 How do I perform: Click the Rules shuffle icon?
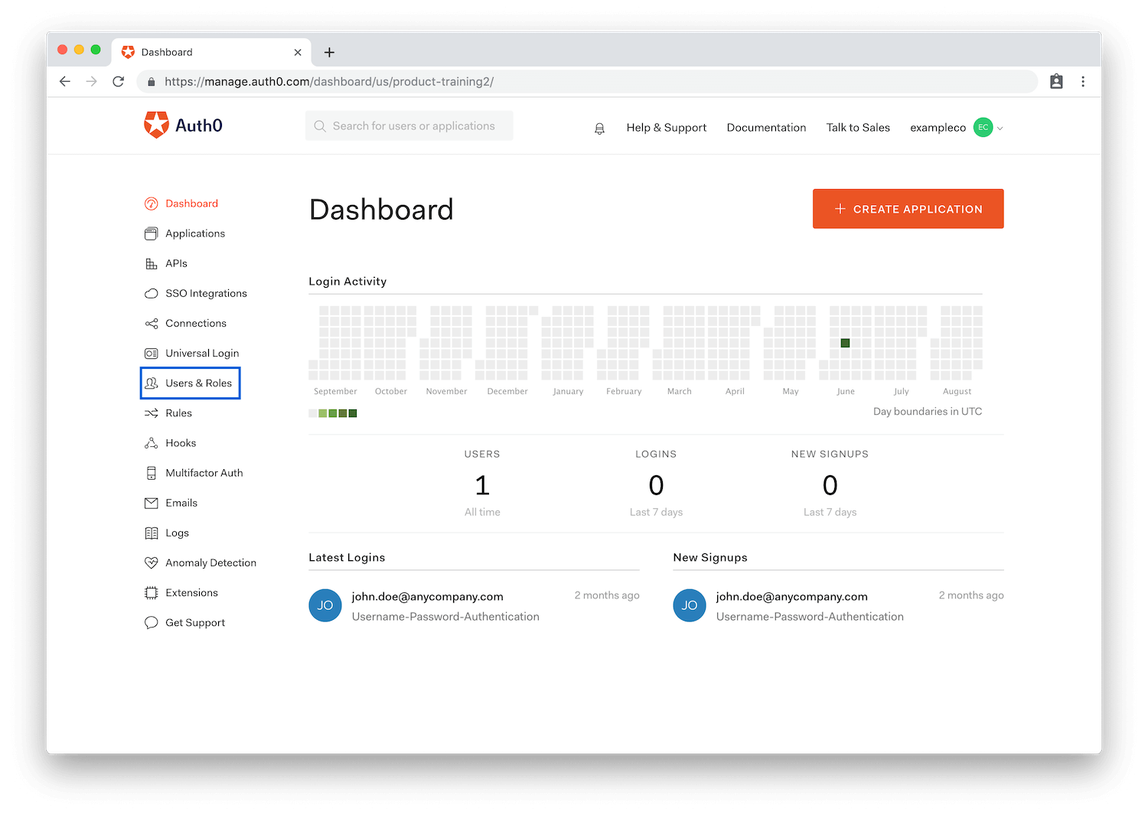(x=151, y=413)
